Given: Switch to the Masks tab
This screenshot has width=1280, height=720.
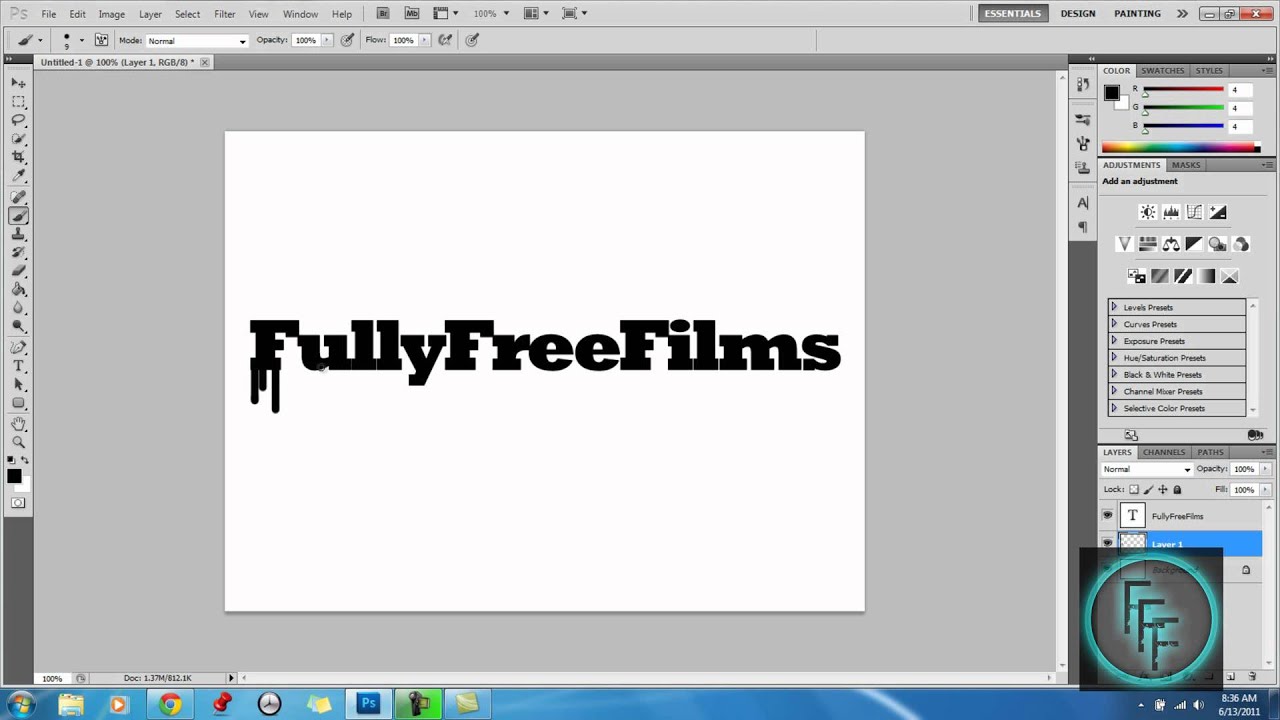Looking at the screenshot, I should (1186, 165).
